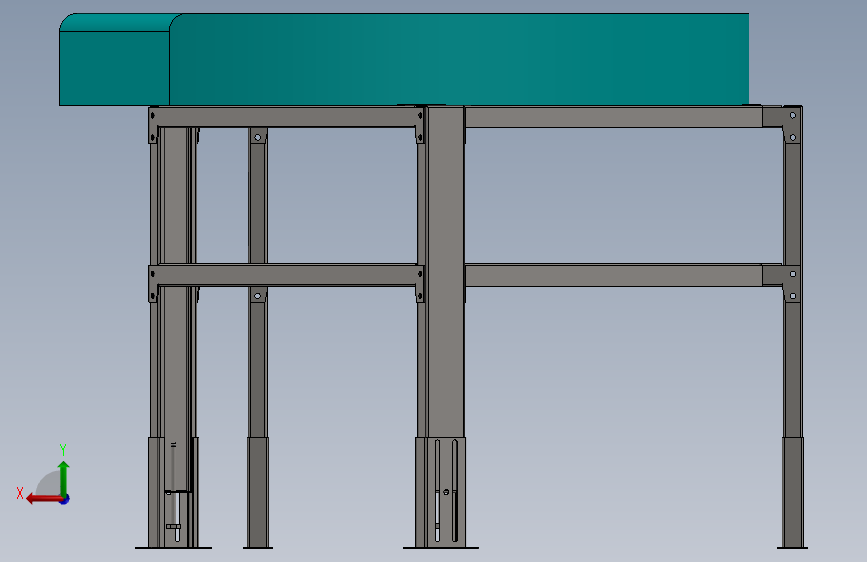The width and height of the screenshot is (867, 562).
Task: Select the middle right horizontal crossbar
Action: click(x=614, y=275)
